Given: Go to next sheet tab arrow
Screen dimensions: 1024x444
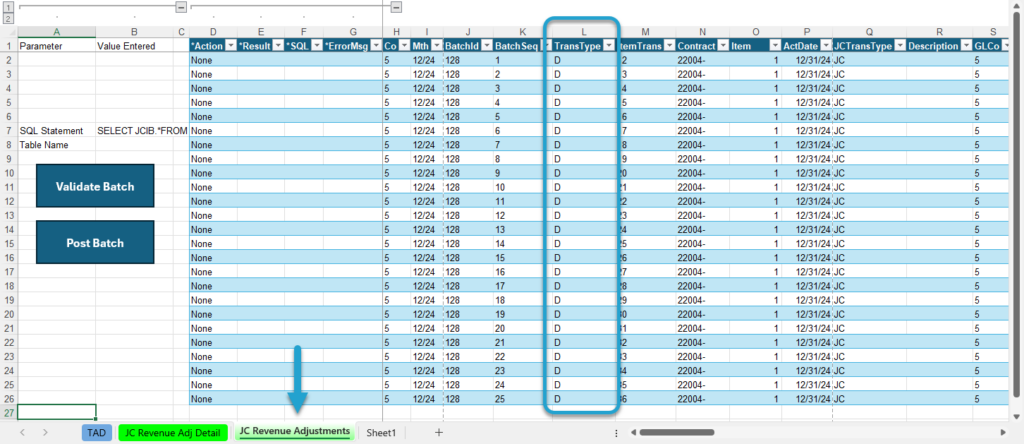Looking at the screenshot, I should 45,432.
